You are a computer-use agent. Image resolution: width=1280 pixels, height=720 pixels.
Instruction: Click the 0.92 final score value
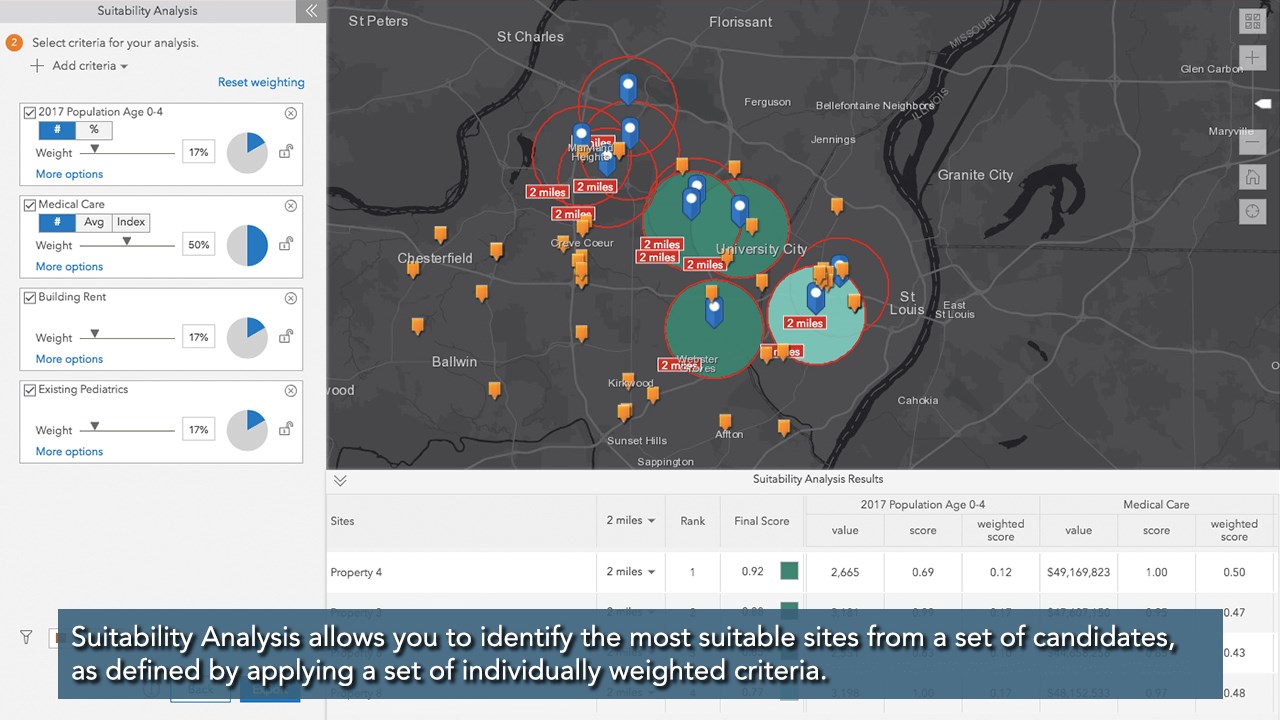(x=753, y=573)
